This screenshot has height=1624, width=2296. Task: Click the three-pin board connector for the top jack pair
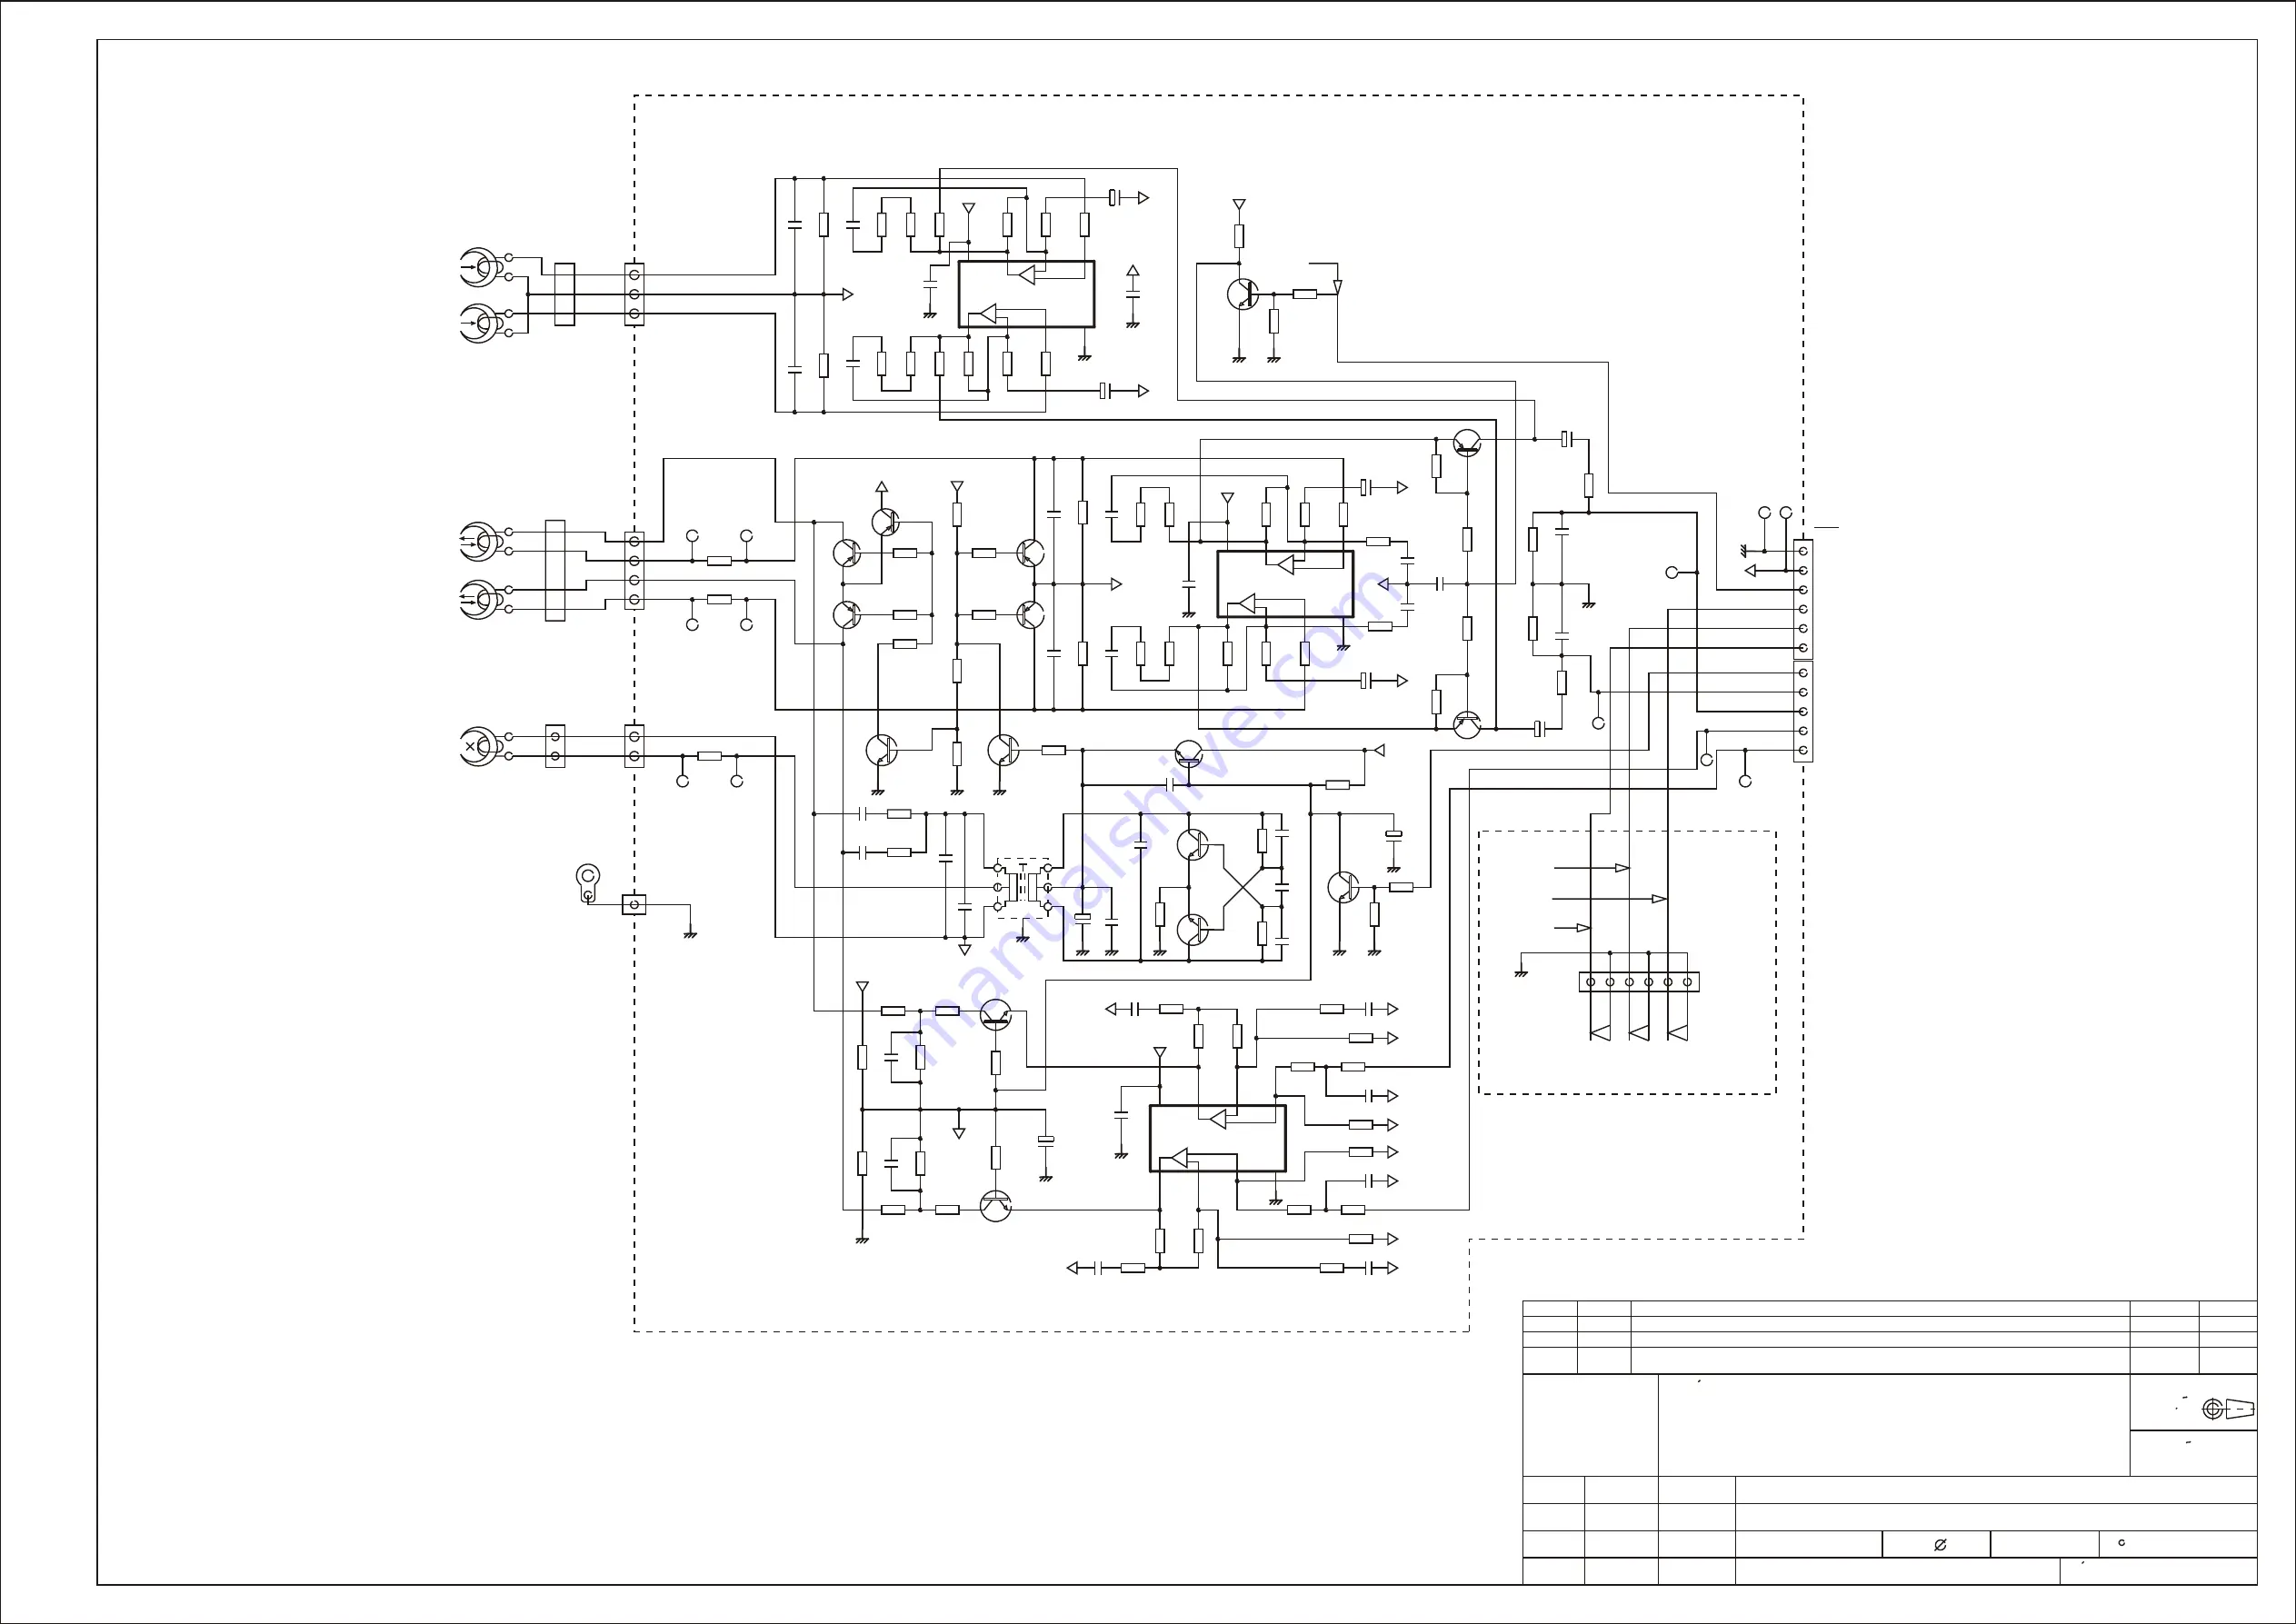pos(634,294)
